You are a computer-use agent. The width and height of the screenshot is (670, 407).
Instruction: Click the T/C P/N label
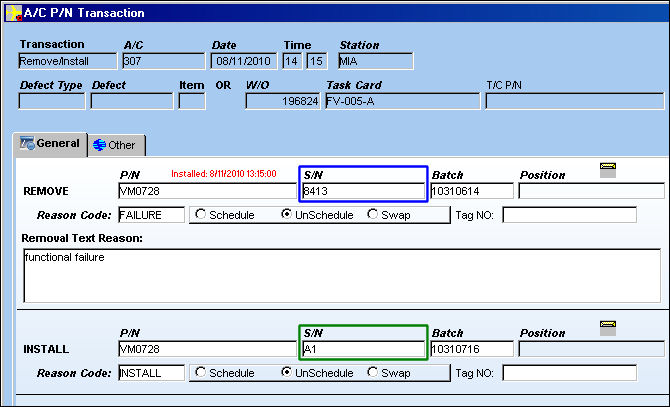click(x=504, y=85)
